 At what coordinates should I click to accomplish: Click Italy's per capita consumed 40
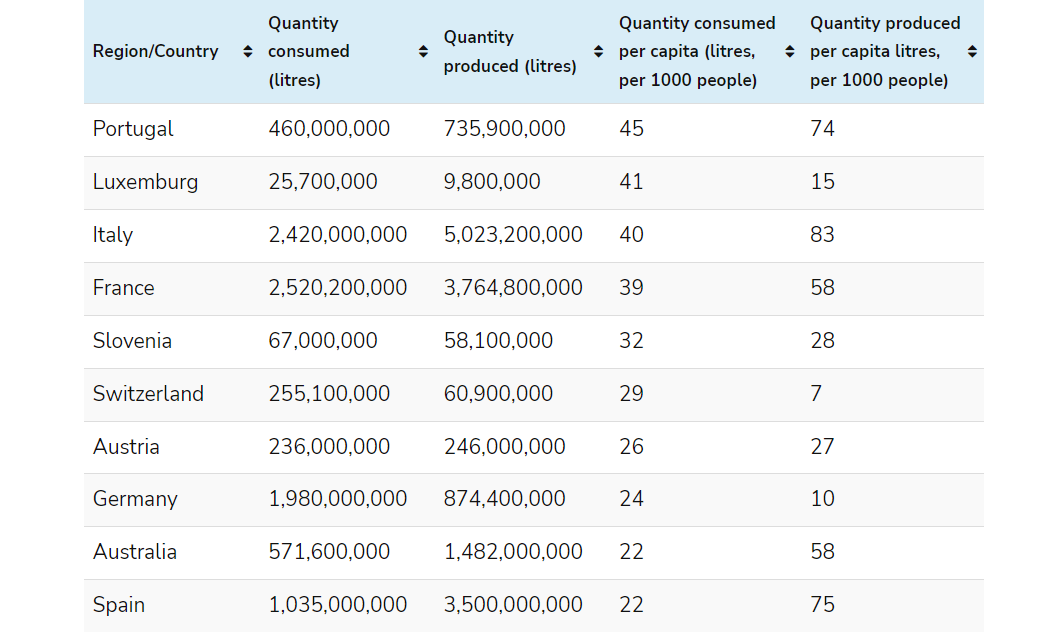tap(631, 235)
